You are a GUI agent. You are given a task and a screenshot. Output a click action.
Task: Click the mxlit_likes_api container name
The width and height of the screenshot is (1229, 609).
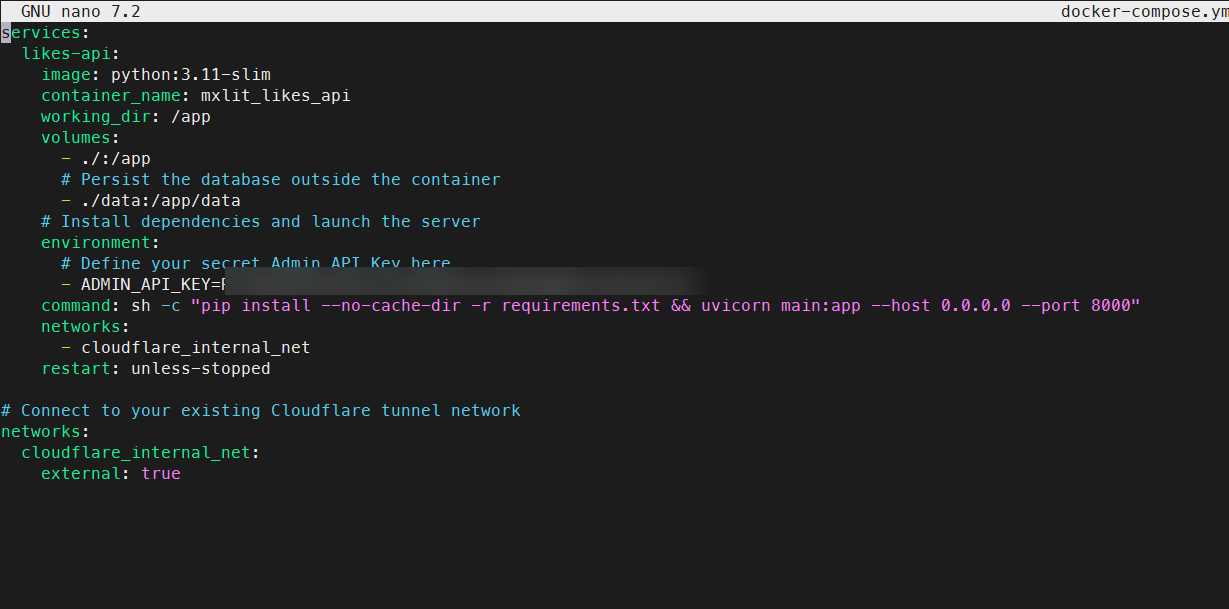(x=275, y=96)
